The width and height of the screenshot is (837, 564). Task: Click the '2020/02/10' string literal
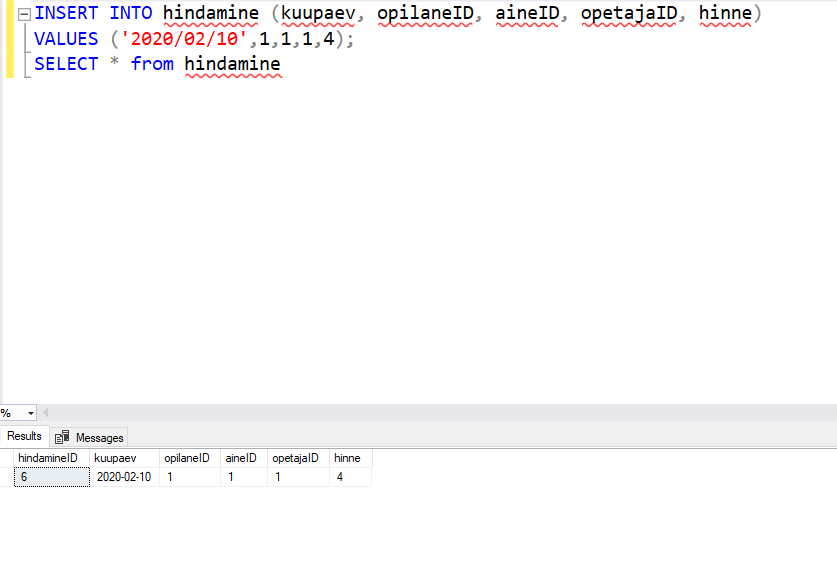click(184, 38)
